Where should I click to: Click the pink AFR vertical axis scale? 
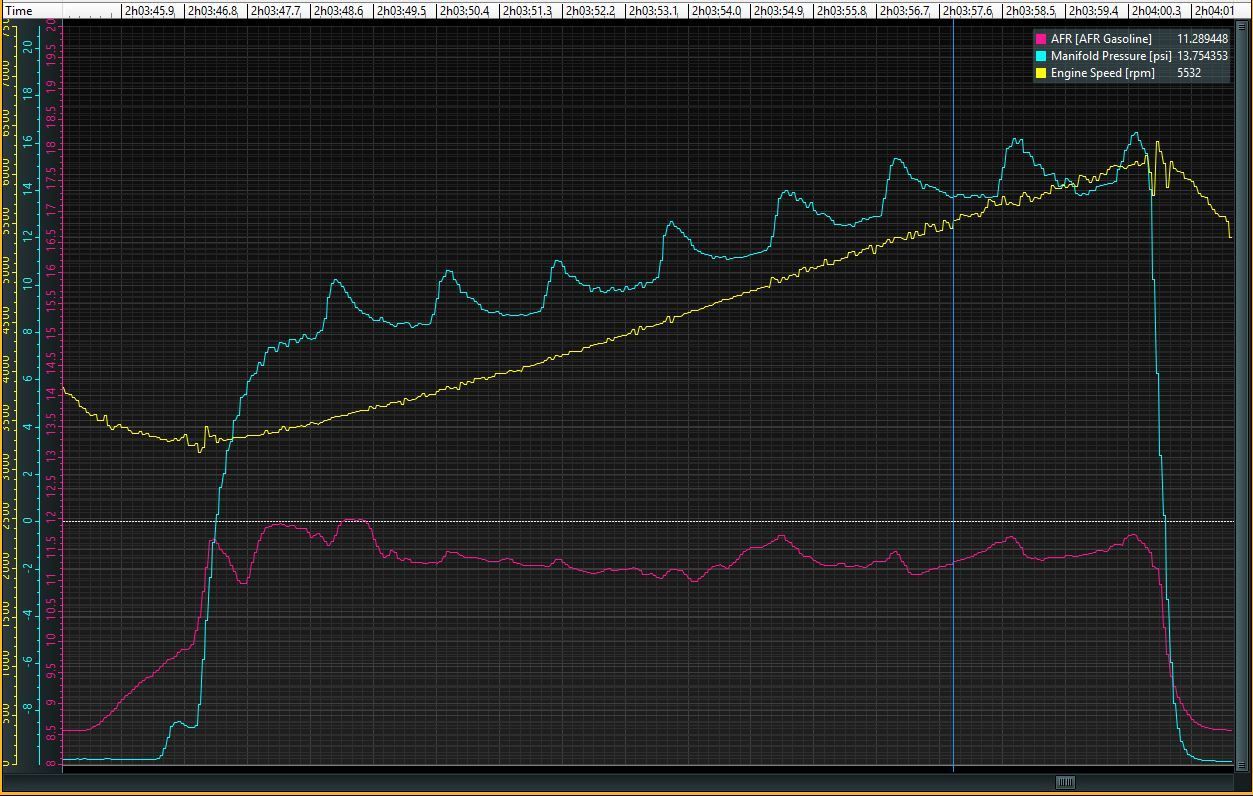pos(53,400)
